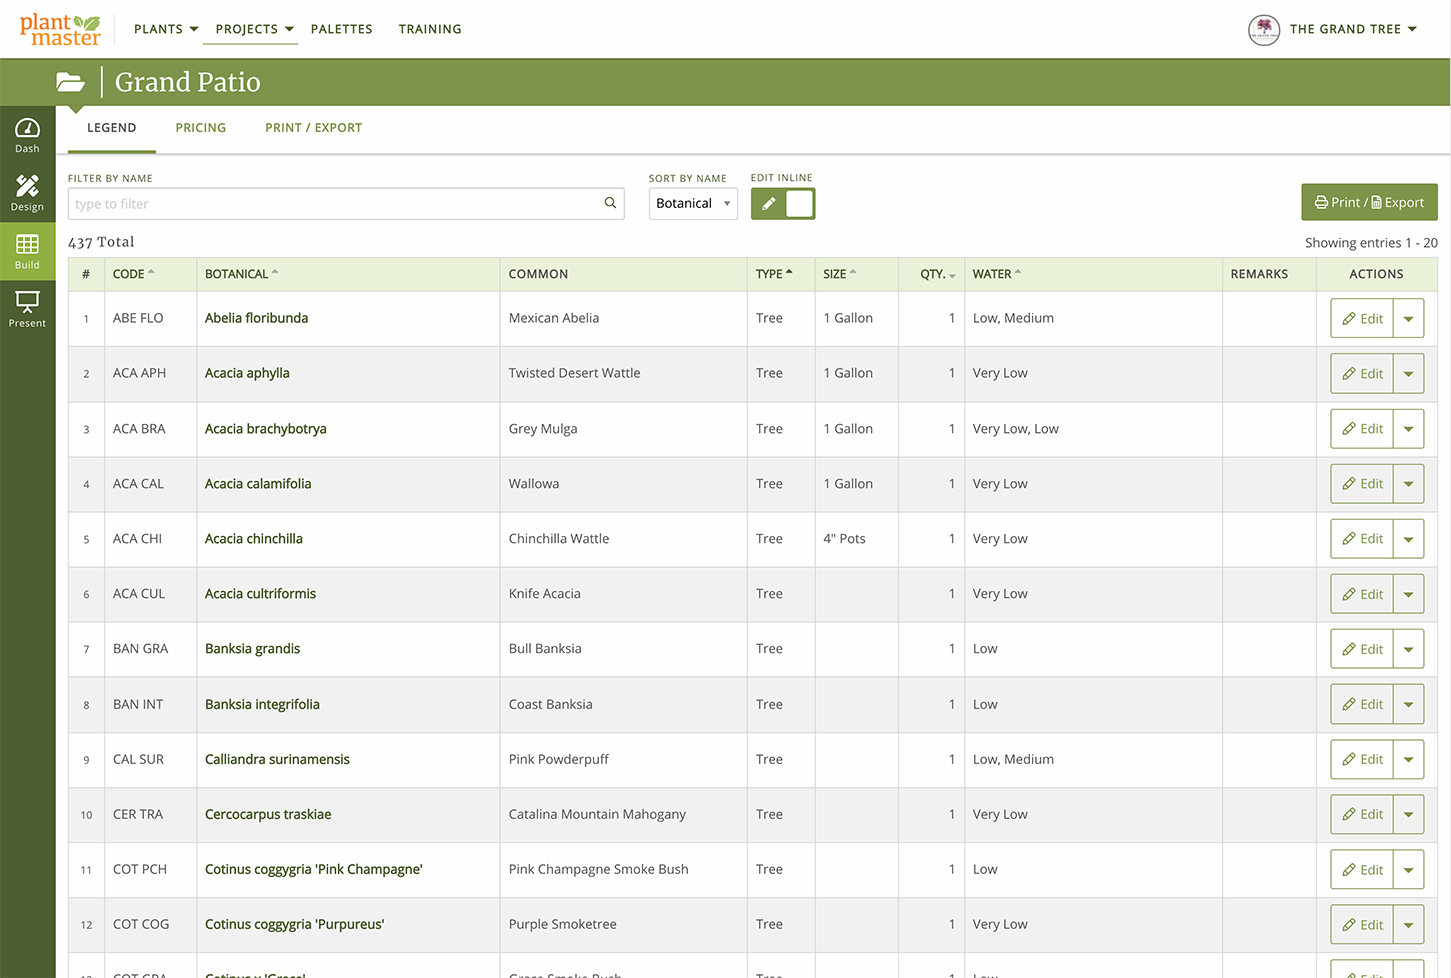
Task: Edit the Calliandra surinamensis row
Action: [1362, 759]
